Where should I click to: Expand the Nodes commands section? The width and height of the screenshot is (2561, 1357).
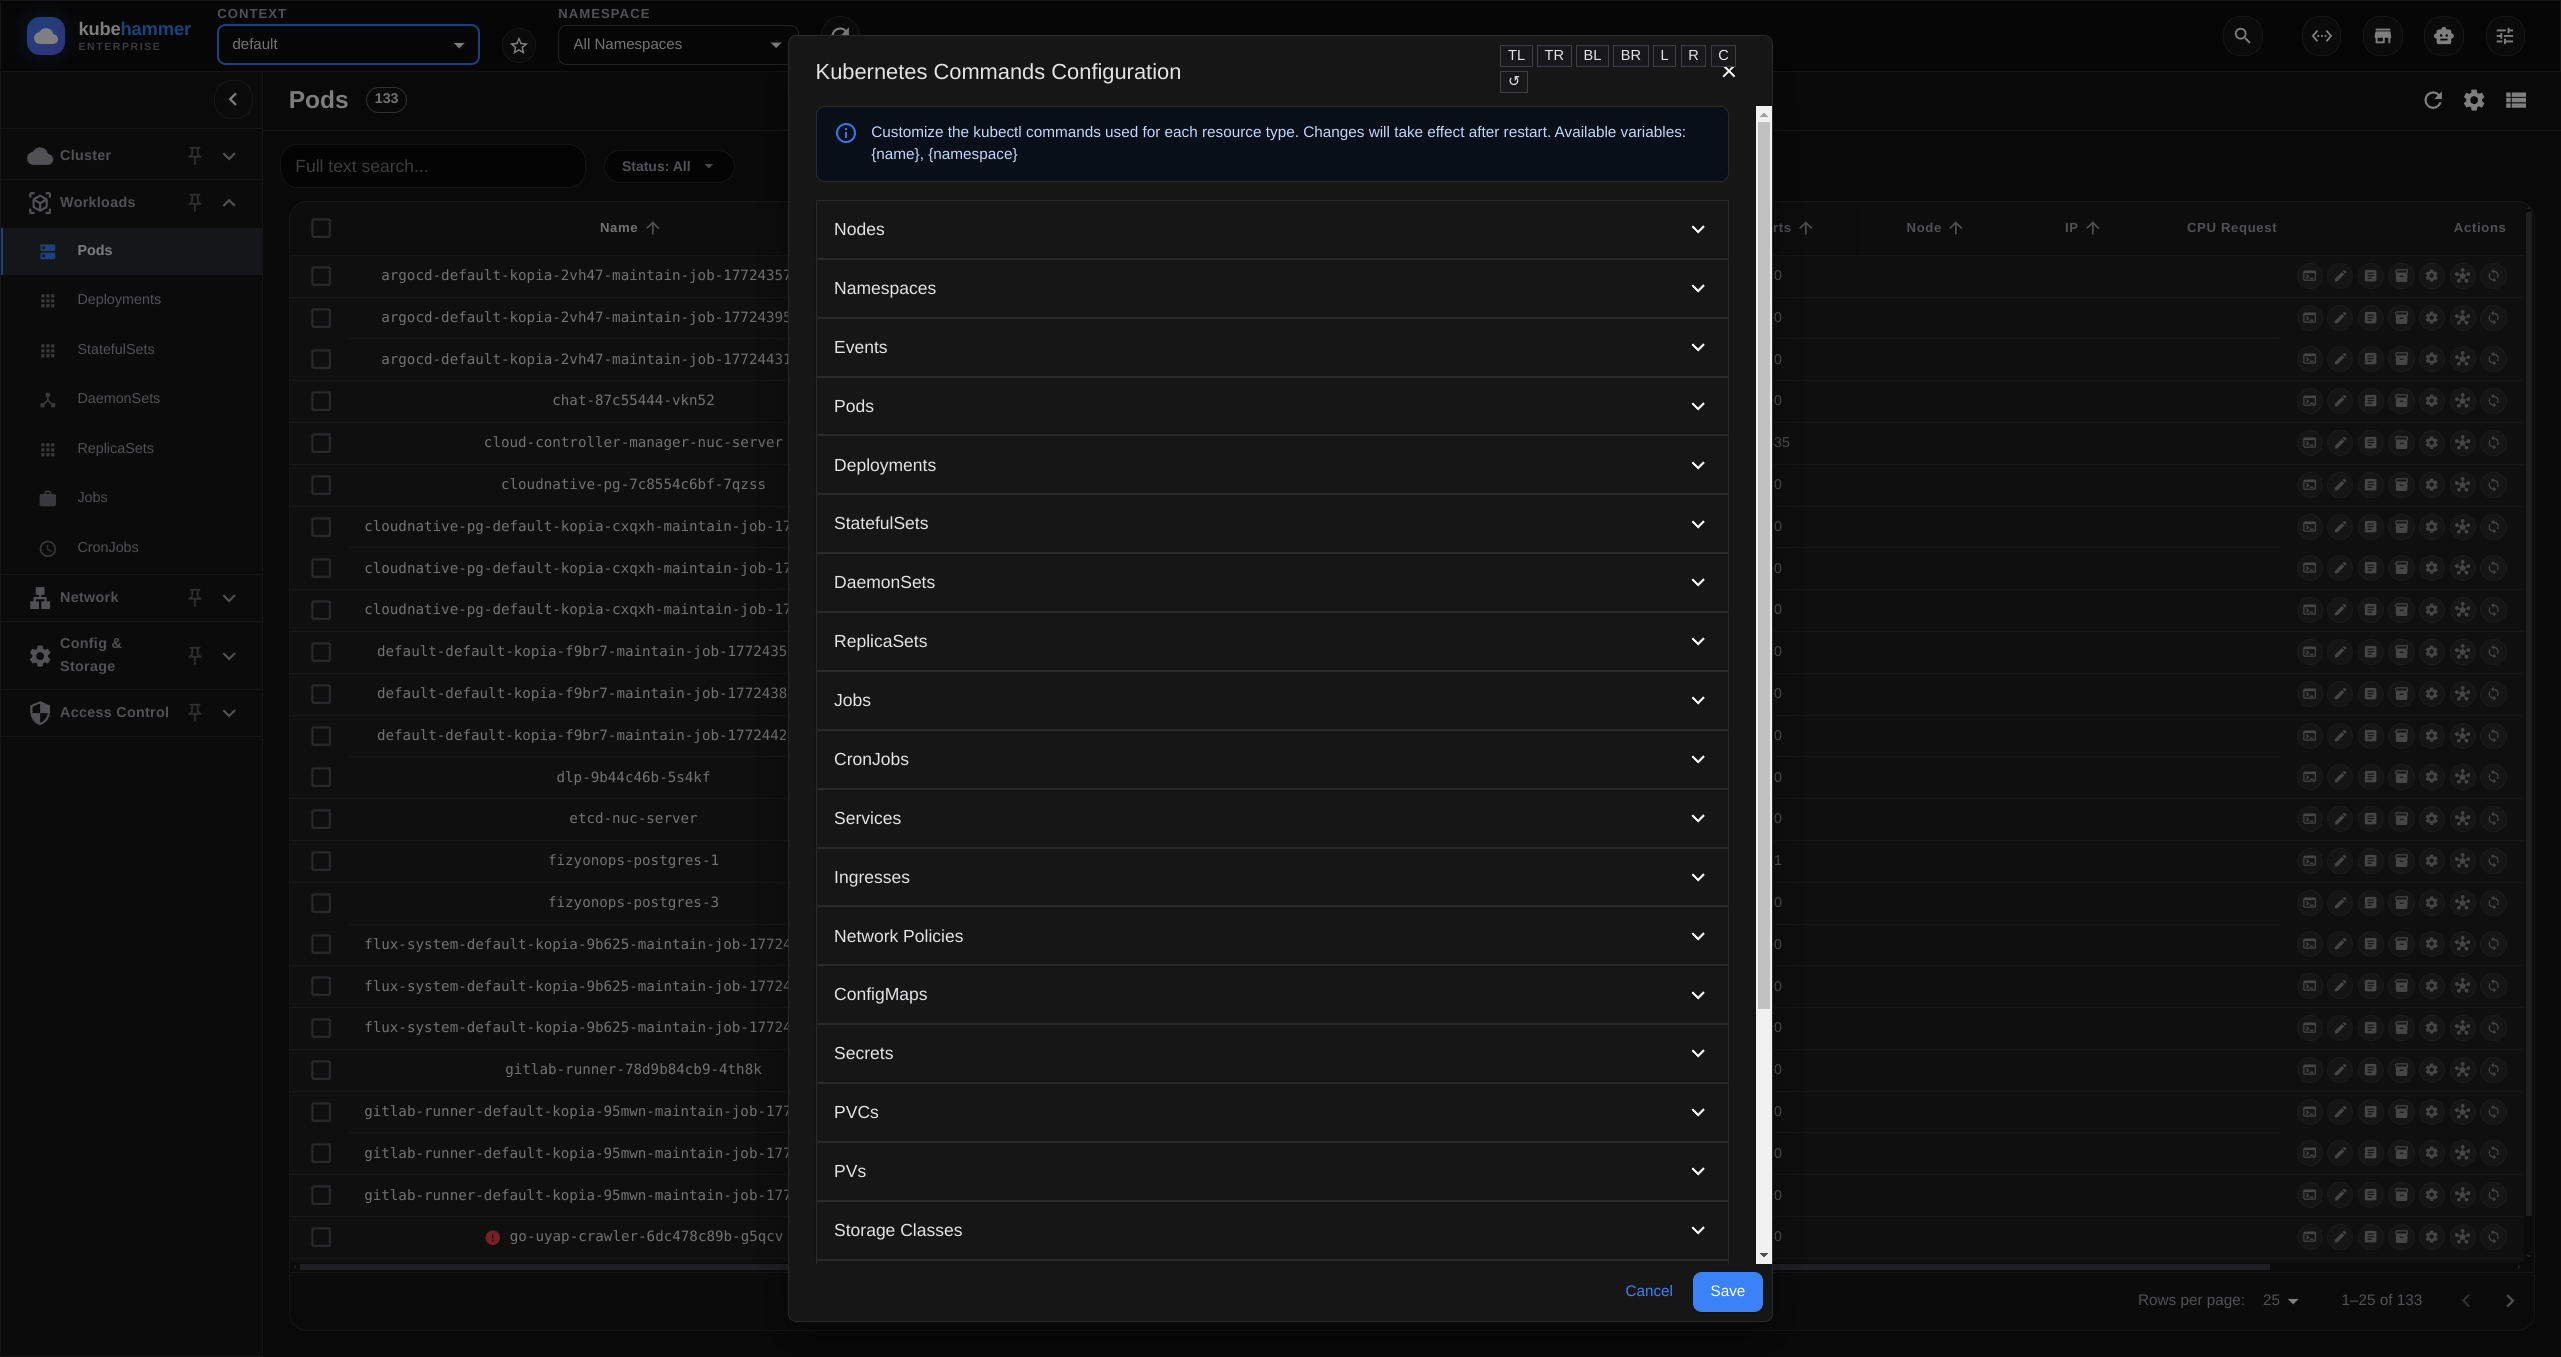click(x=1272, y=229)
